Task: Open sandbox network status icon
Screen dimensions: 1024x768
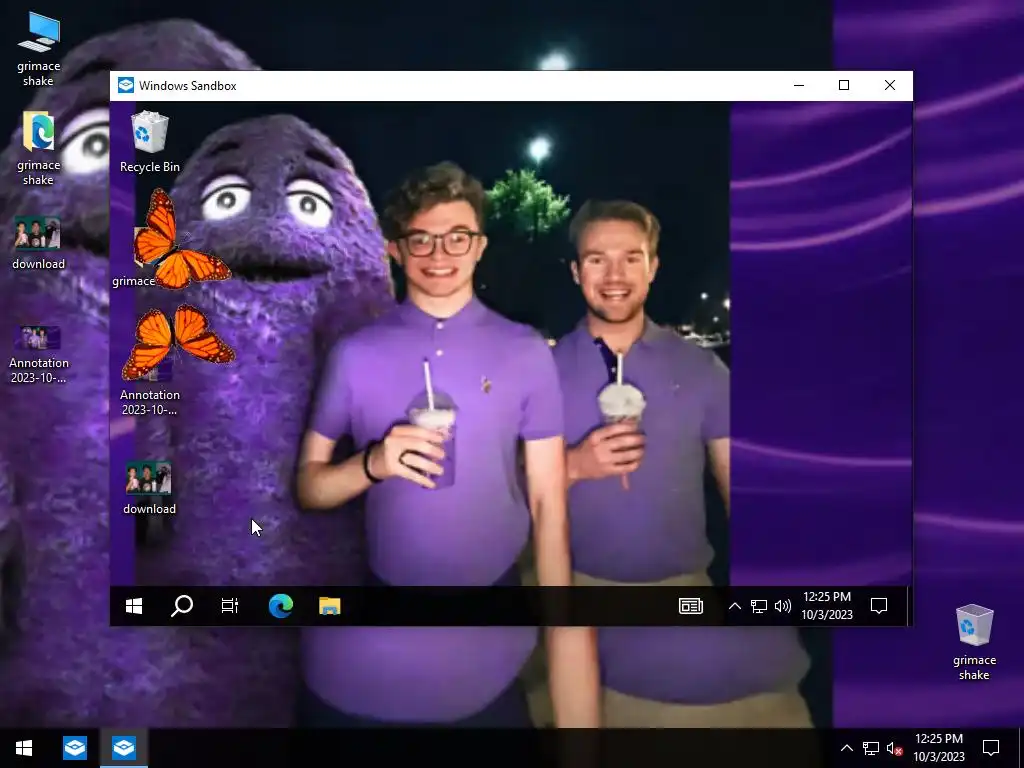Action: (759, 606)
